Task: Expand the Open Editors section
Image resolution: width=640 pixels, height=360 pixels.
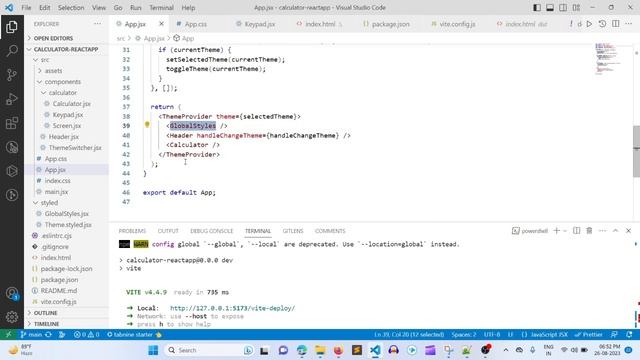Action: [68, 38]
